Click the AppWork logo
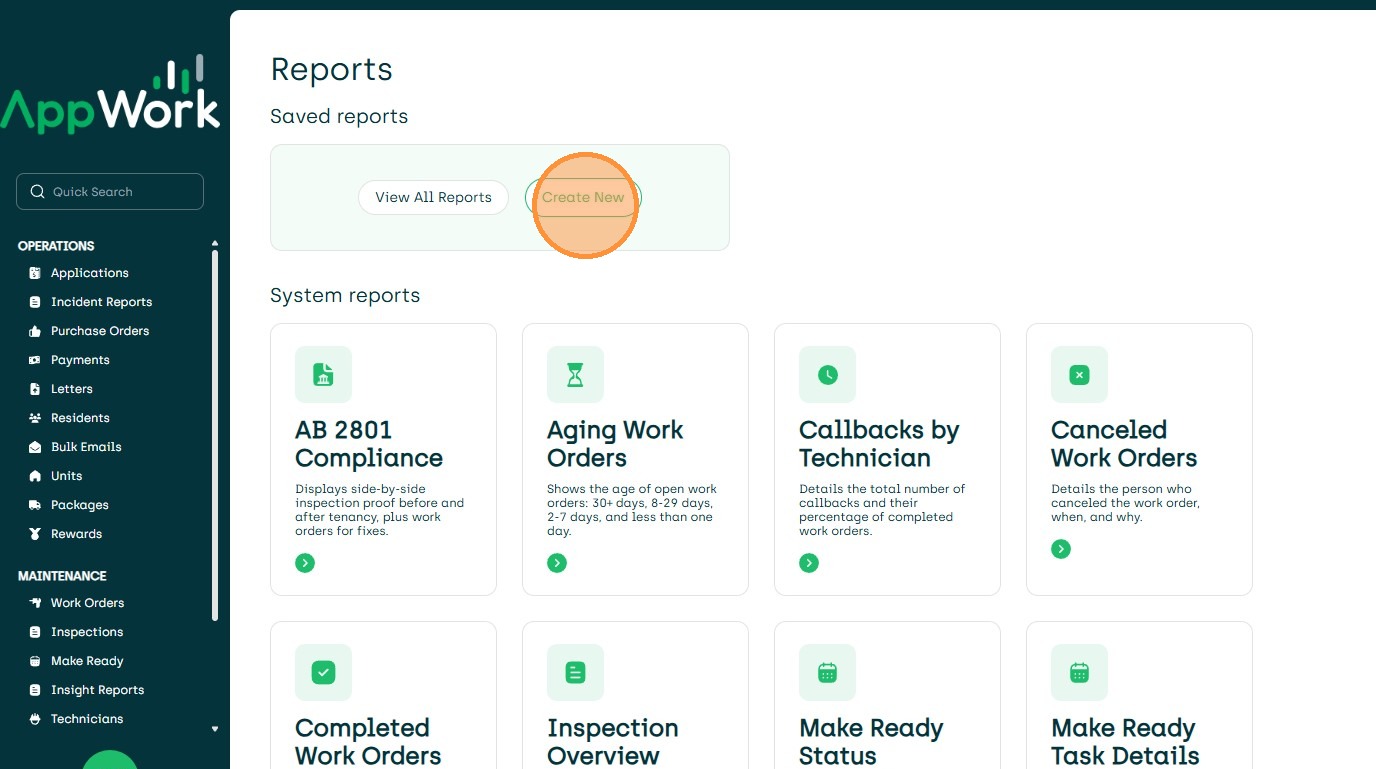The height and width of the screenshot is (769, 1376). (x=110, y=98)
